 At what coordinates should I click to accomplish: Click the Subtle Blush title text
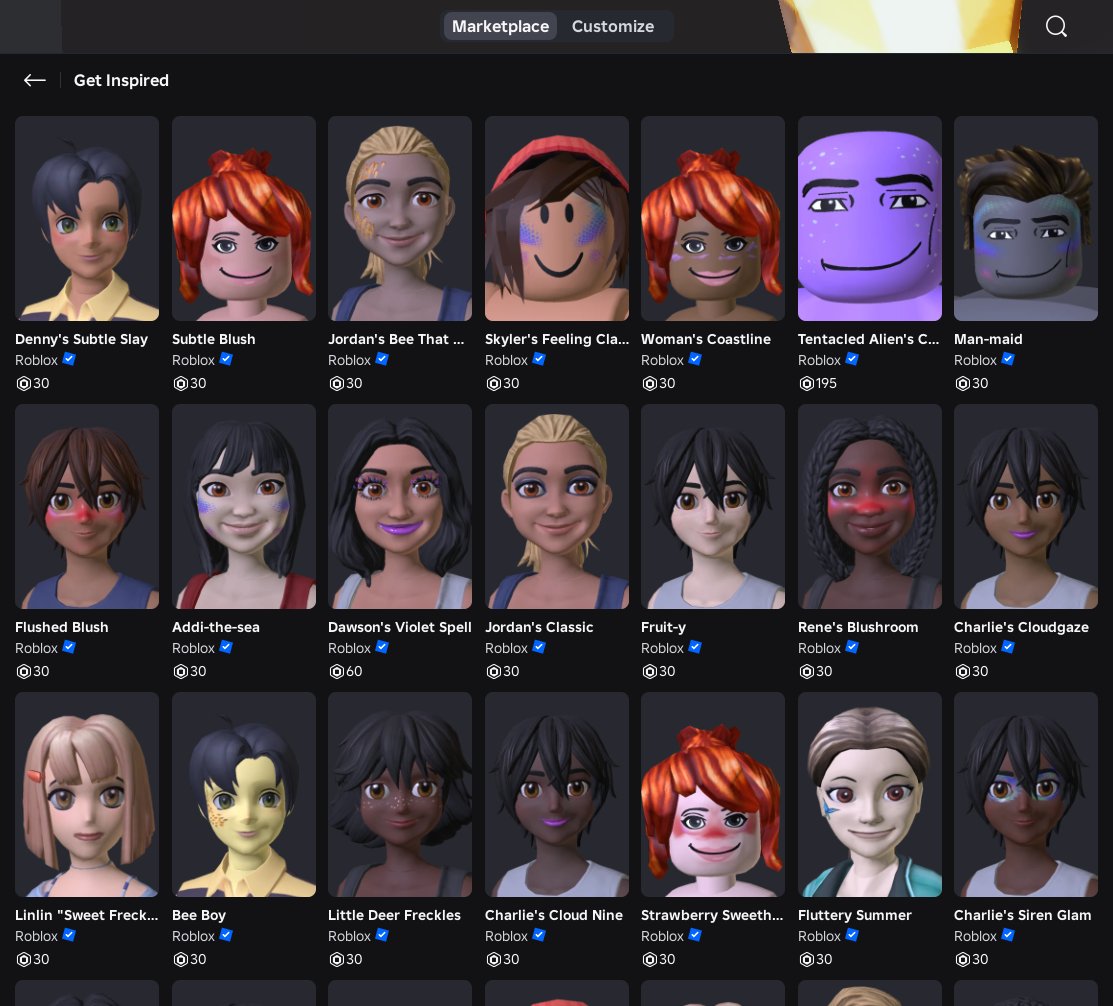tap(214, 339)
